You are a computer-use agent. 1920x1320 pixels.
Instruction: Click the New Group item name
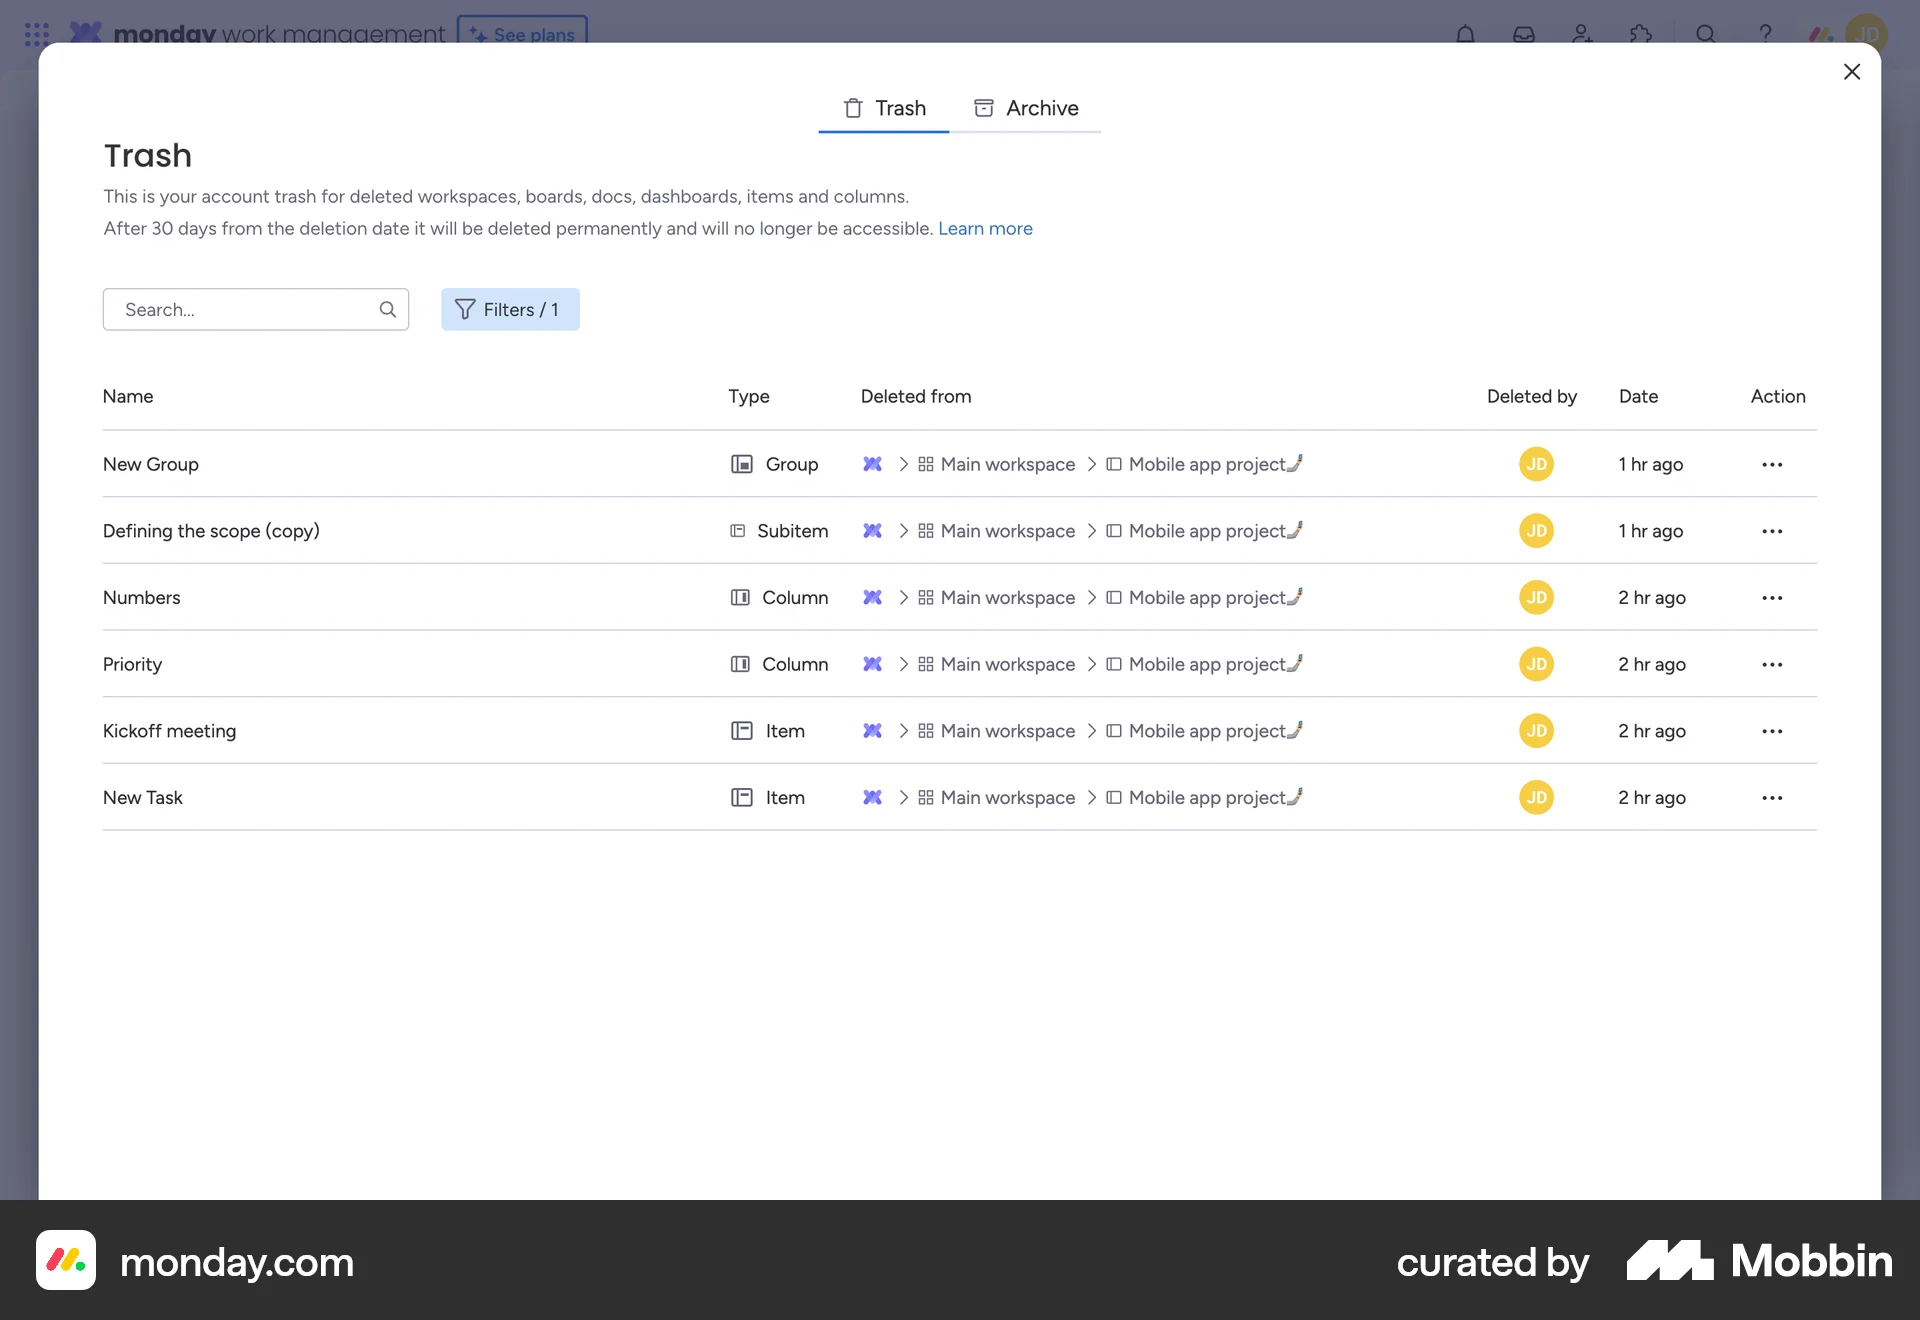(151, 465)
